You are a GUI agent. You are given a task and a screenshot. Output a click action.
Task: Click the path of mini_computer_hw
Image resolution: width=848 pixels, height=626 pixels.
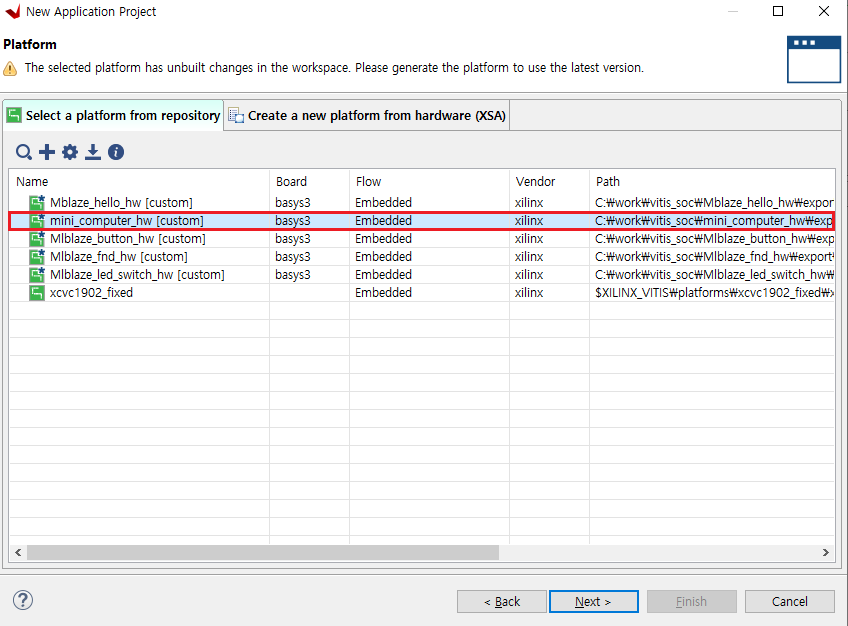click(x=713, y=221)
